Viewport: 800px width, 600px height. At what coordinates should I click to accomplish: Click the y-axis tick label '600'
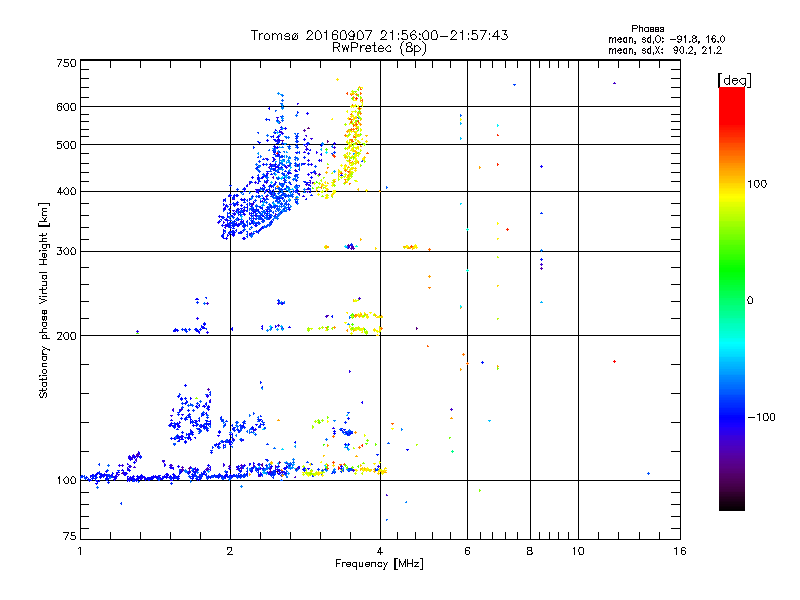(x=66, y=107)
